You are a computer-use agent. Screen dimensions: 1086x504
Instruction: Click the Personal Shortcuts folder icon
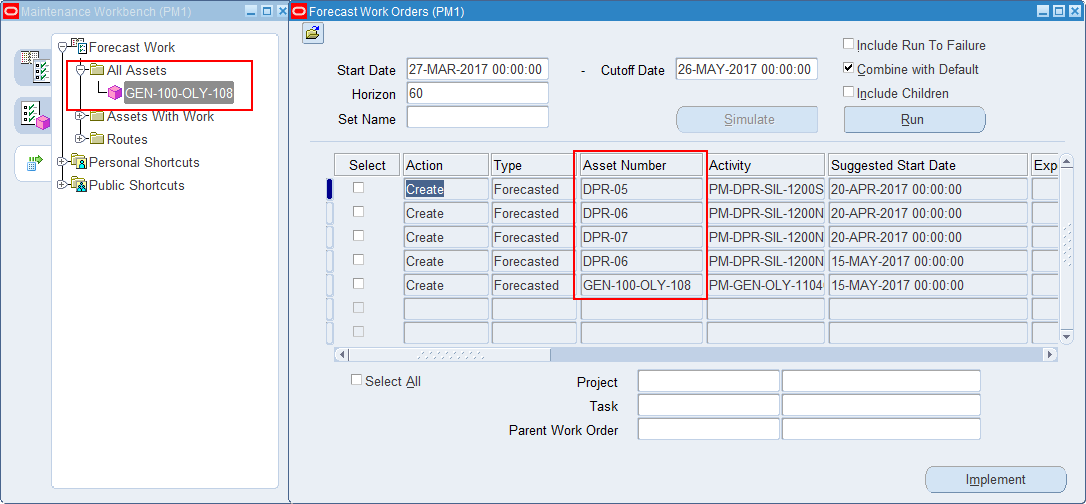point(78,162)
